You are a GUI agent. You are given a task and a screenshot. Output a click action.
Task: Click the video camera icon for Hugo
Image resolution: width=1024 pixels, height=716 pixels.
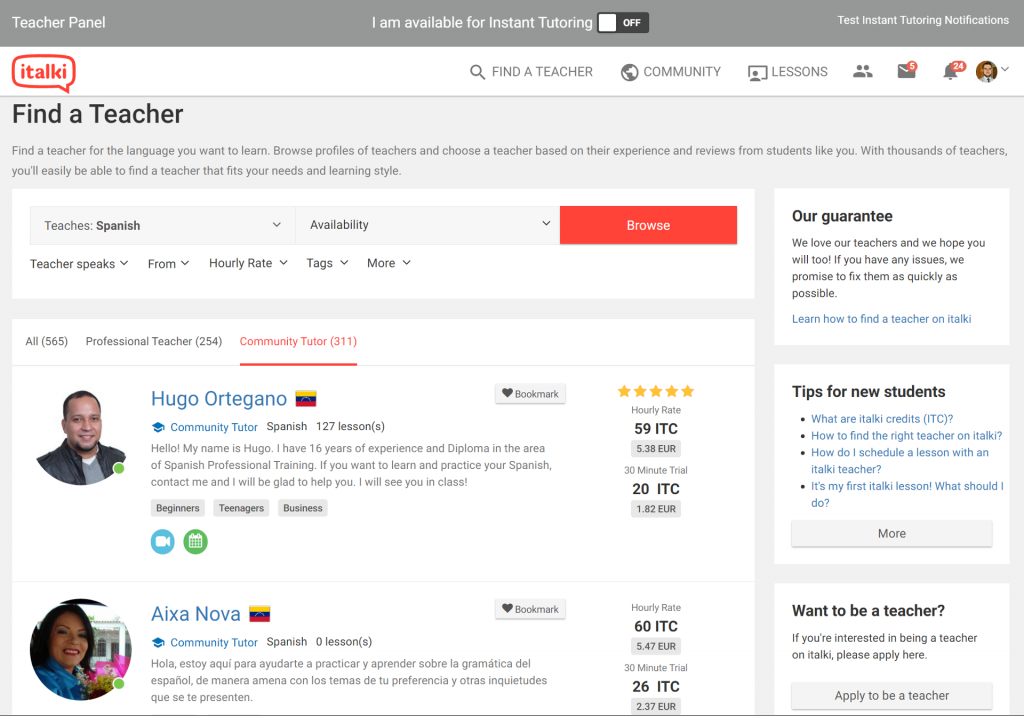pyautogui.click(x=163, y=541)
